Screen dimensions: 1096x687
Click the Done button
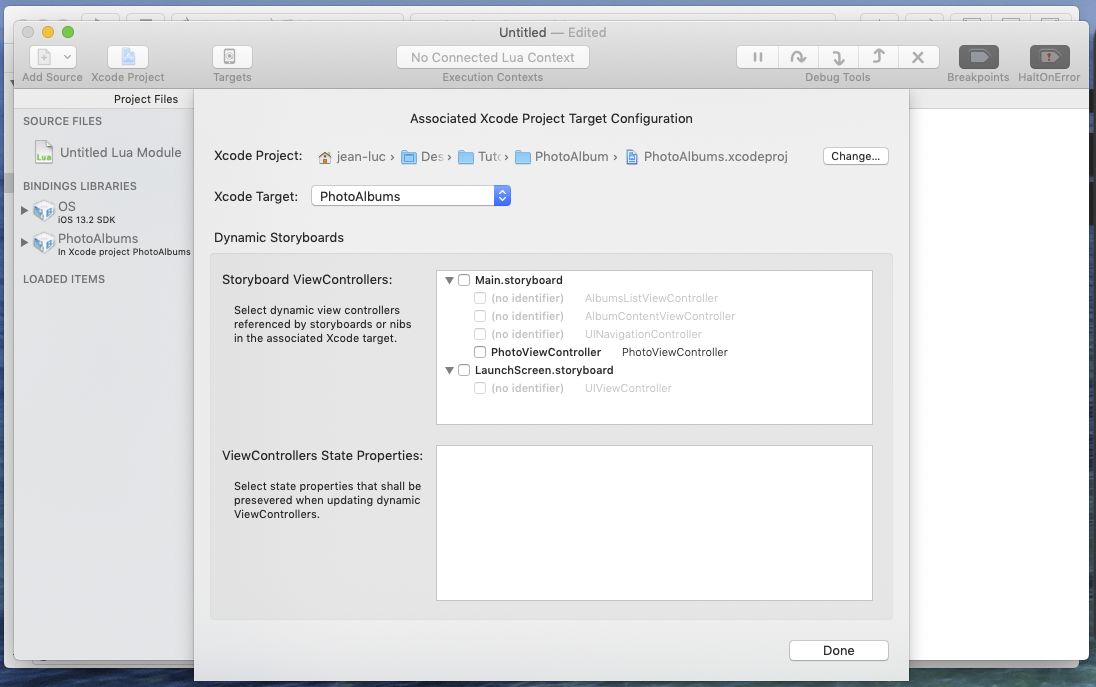(x=839, y=651)
